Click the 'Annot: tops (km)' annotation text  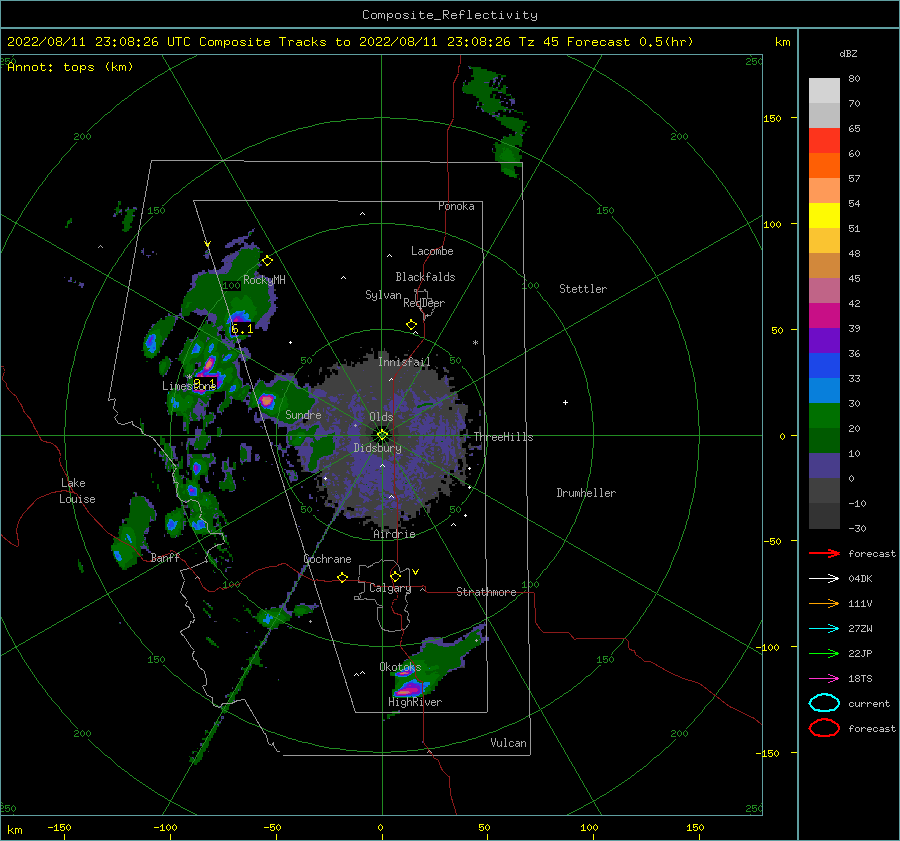pyautogui.click(x=70, y=67)
